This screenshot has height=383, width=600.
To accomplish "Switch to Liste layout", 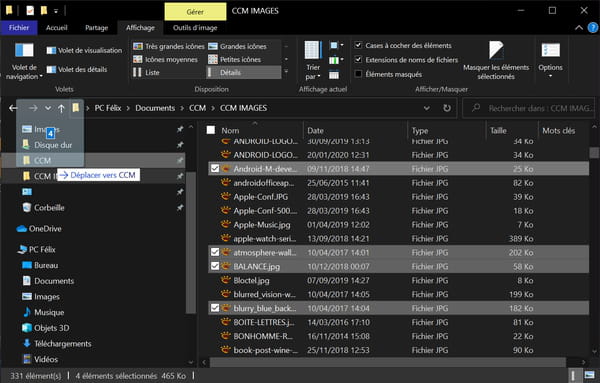I will click(146, 72).
